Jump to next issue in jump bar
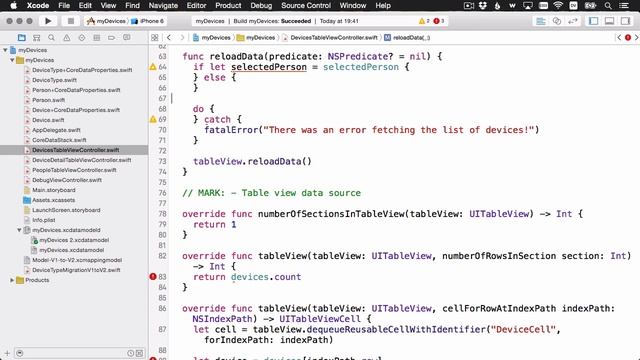 (x=636, y=38)
